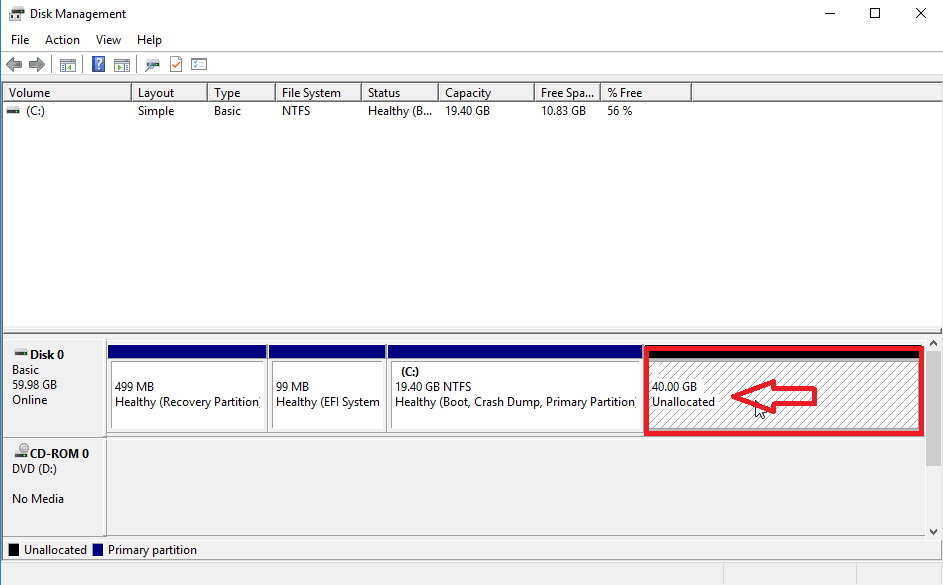Click the 10.83 GB free space cell
The height and width of the screenshot is (585, 943).
(563, 111)
